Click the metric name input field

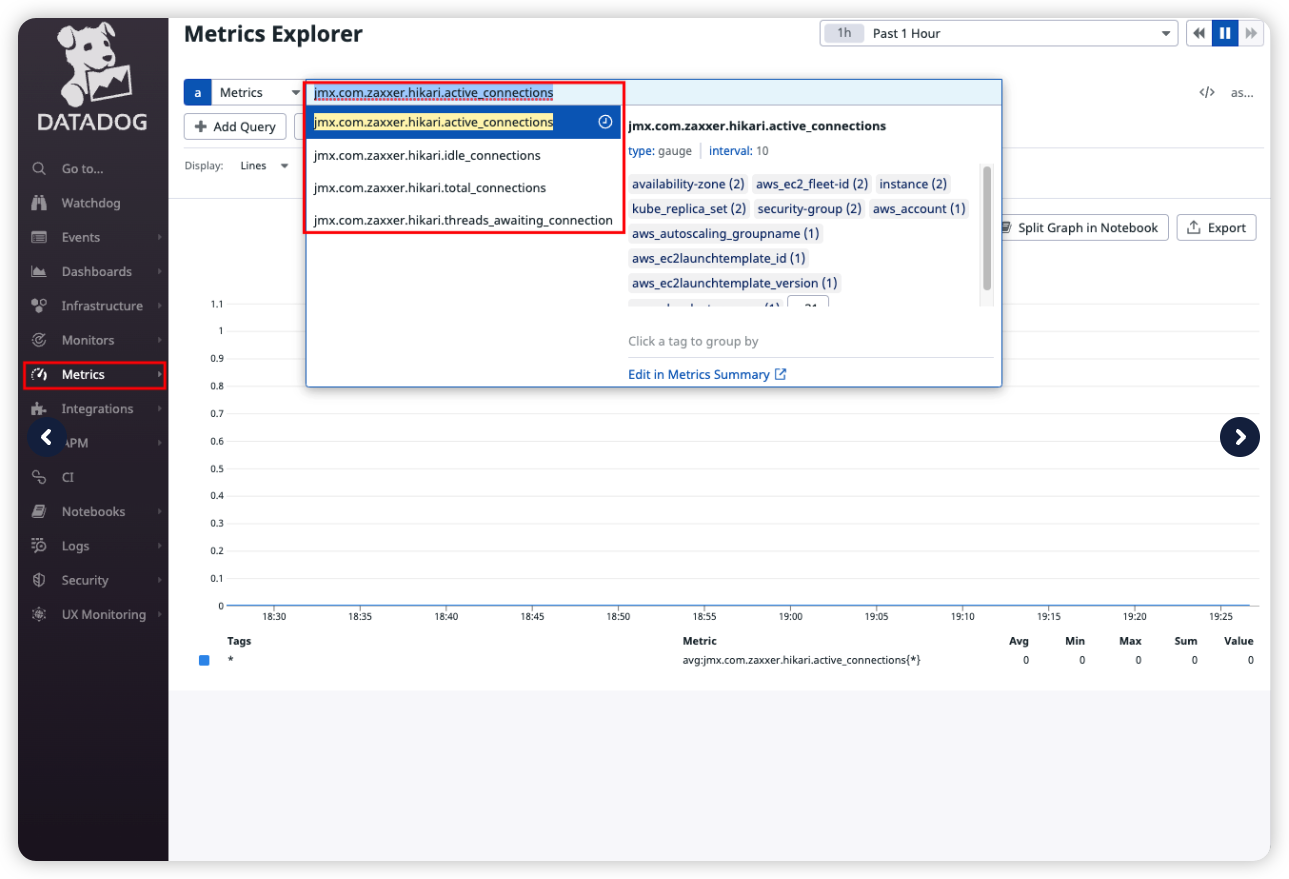(x=653, y=93)
